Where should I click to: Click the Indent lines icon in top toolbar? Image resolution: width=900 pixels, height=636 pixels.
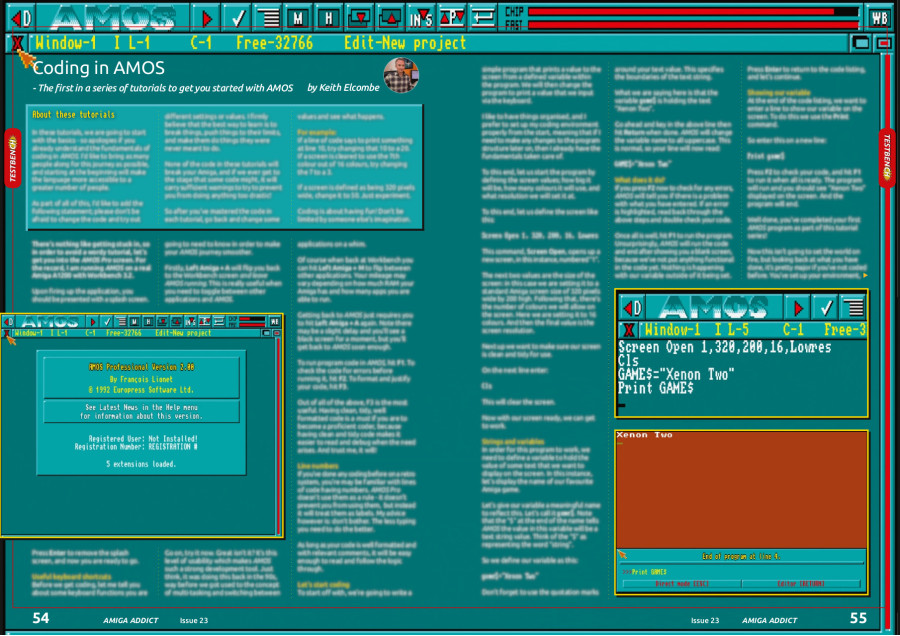point(267,18)
